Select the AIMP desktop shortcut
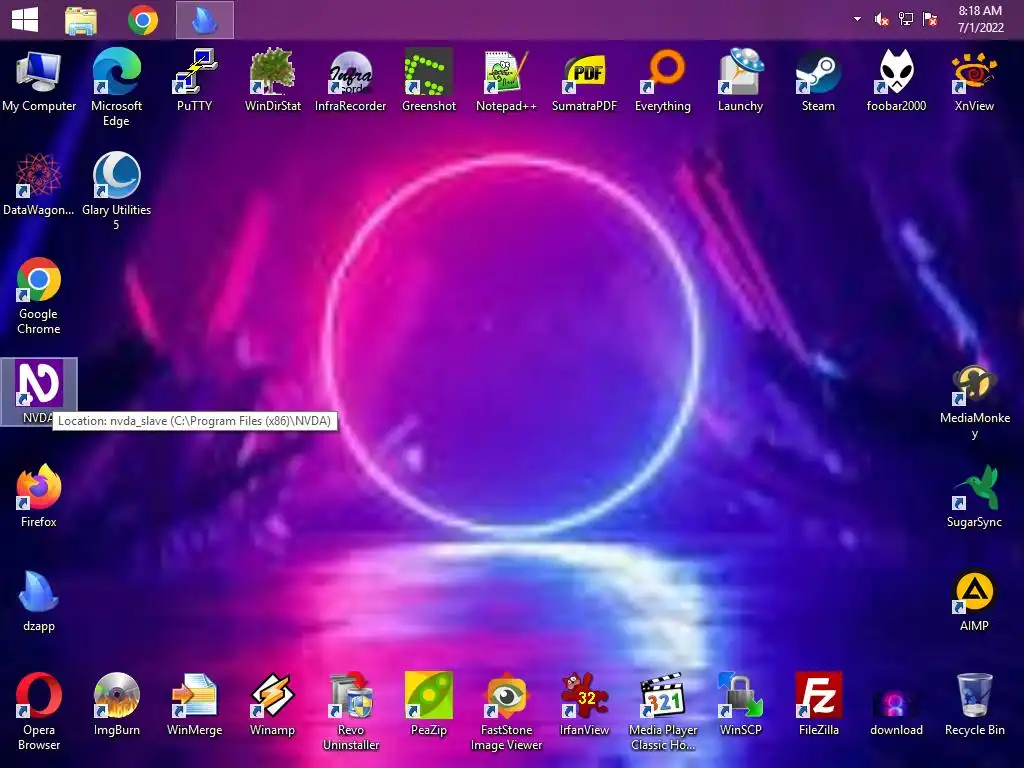Screen dimensions: 1024x768 (x=974, y=600)
